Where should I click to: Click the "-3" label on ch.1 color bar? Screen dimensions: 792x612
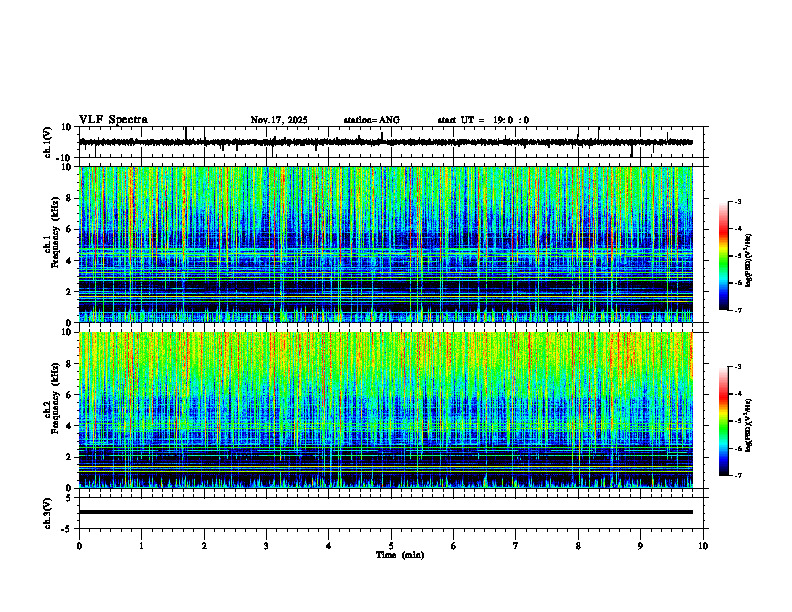coord(737,201)
